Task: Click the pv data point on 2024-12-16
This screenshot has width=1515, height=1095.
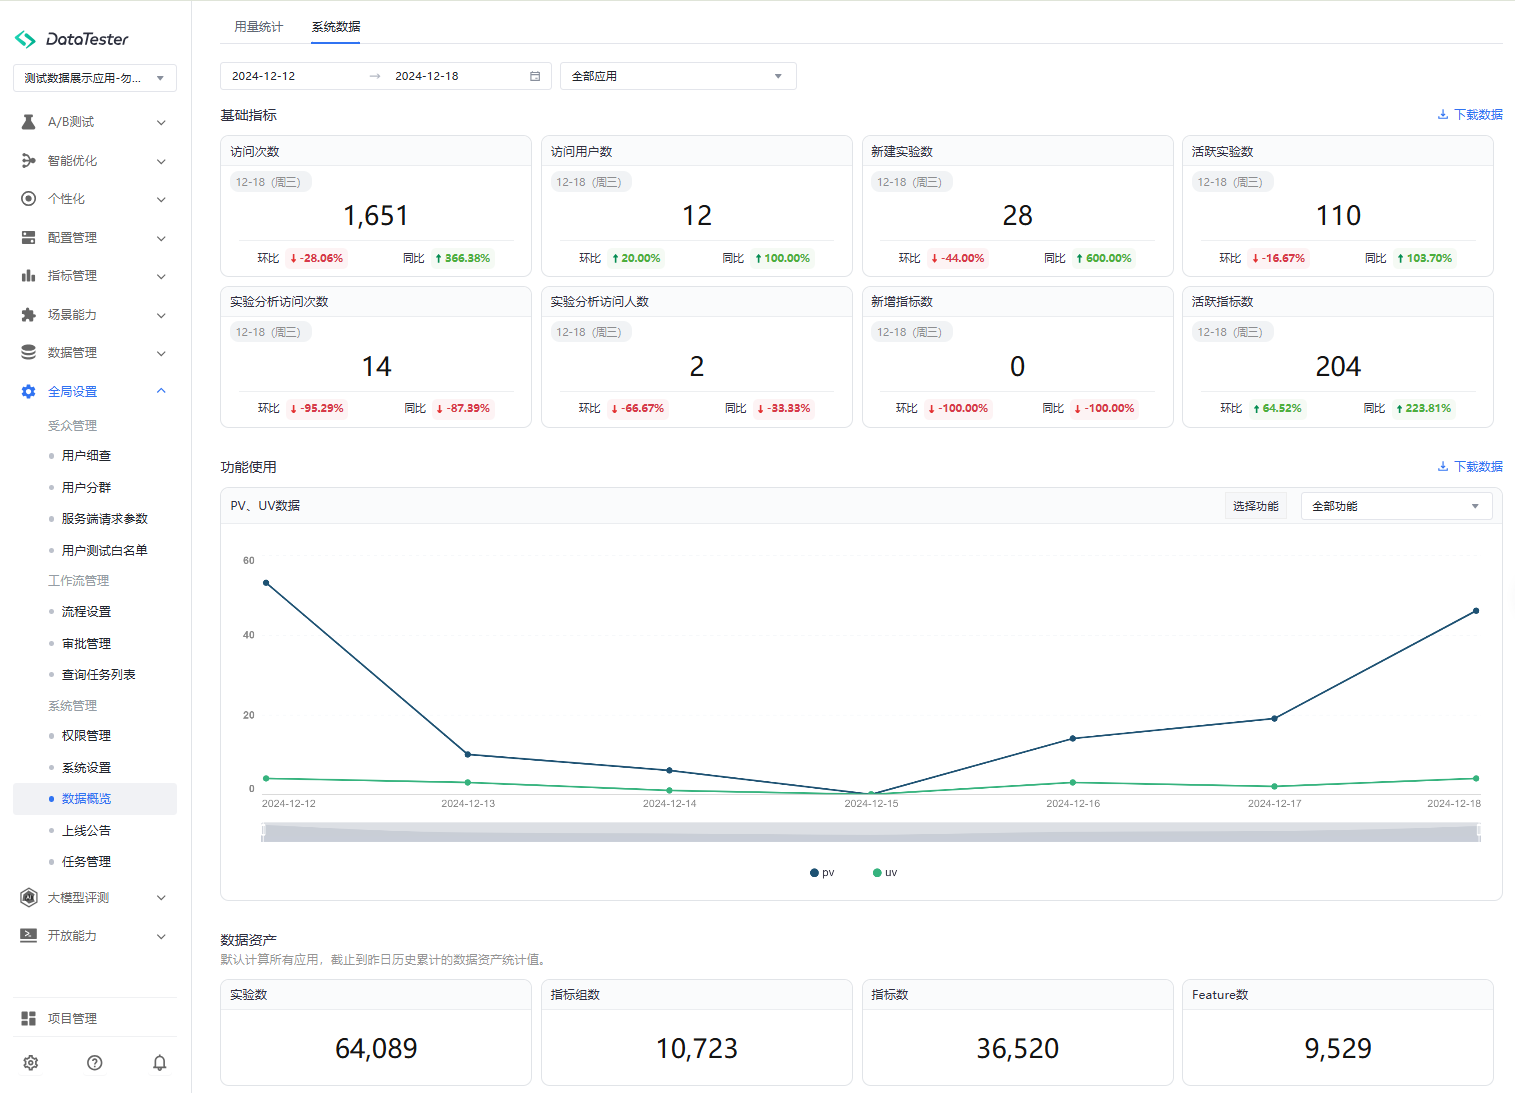Action: tap(1073, 739)
